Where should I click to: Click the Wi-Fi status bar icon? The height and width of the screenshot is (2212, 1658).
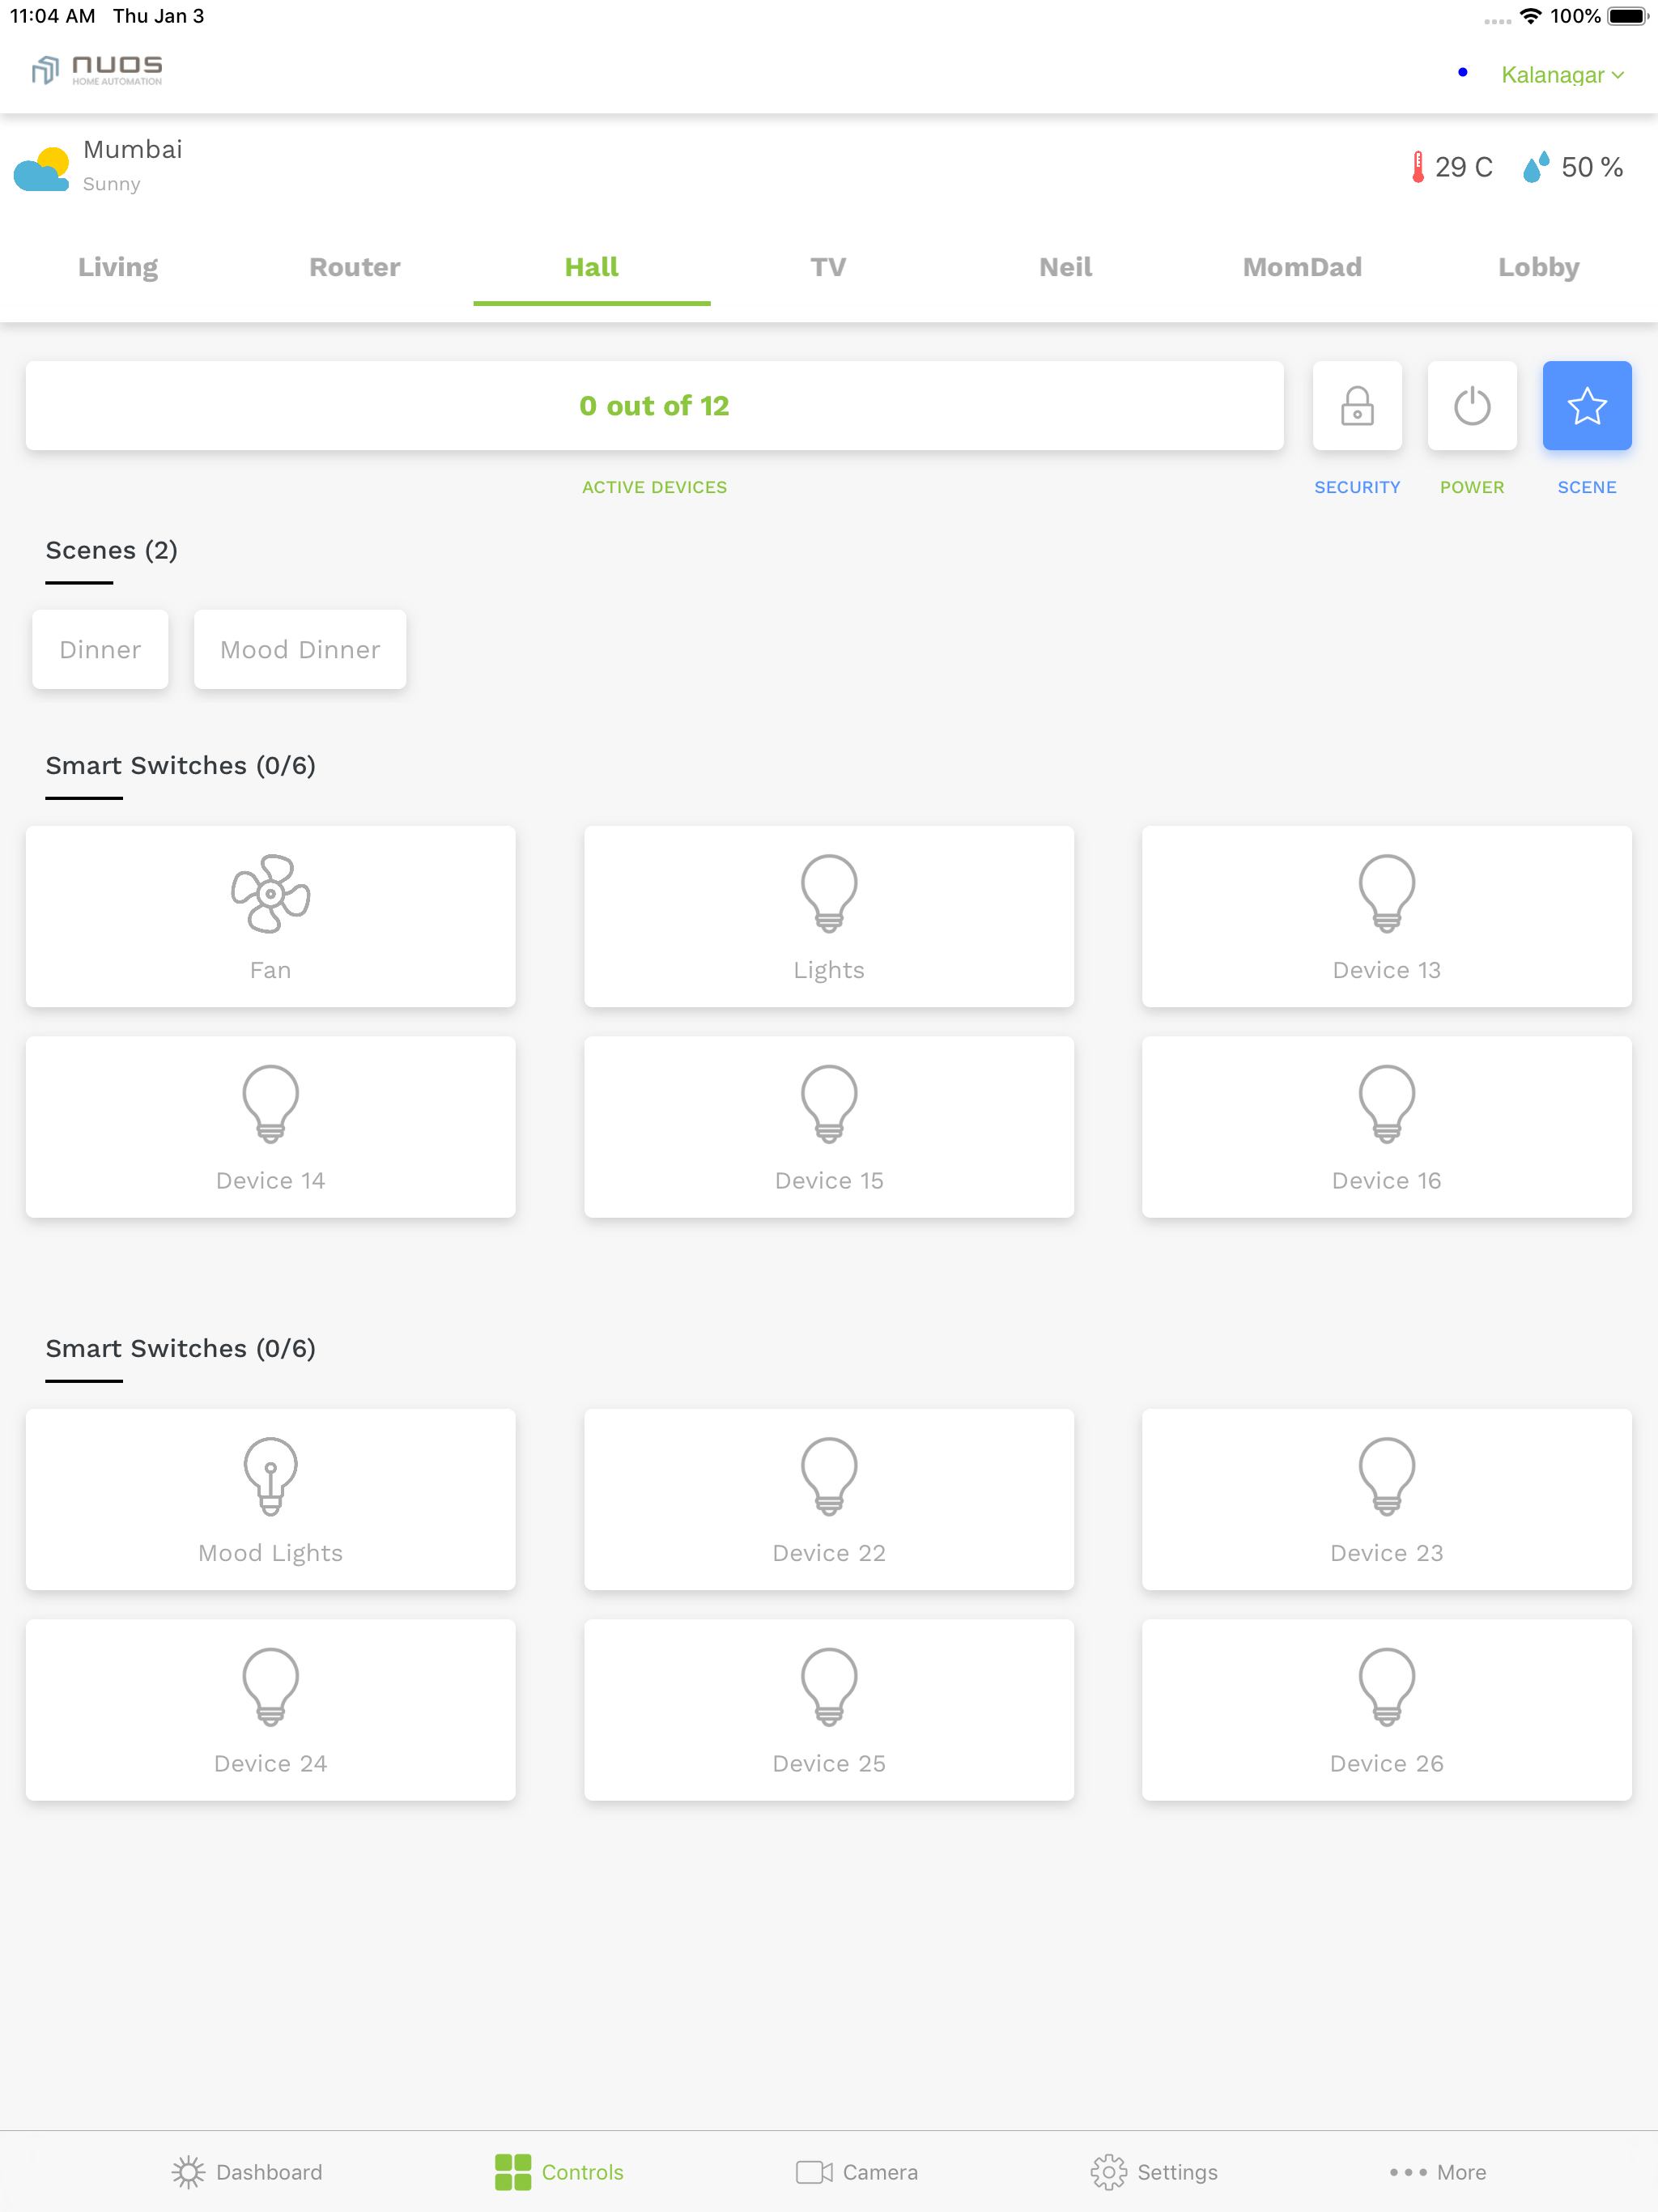point(1530,16)
